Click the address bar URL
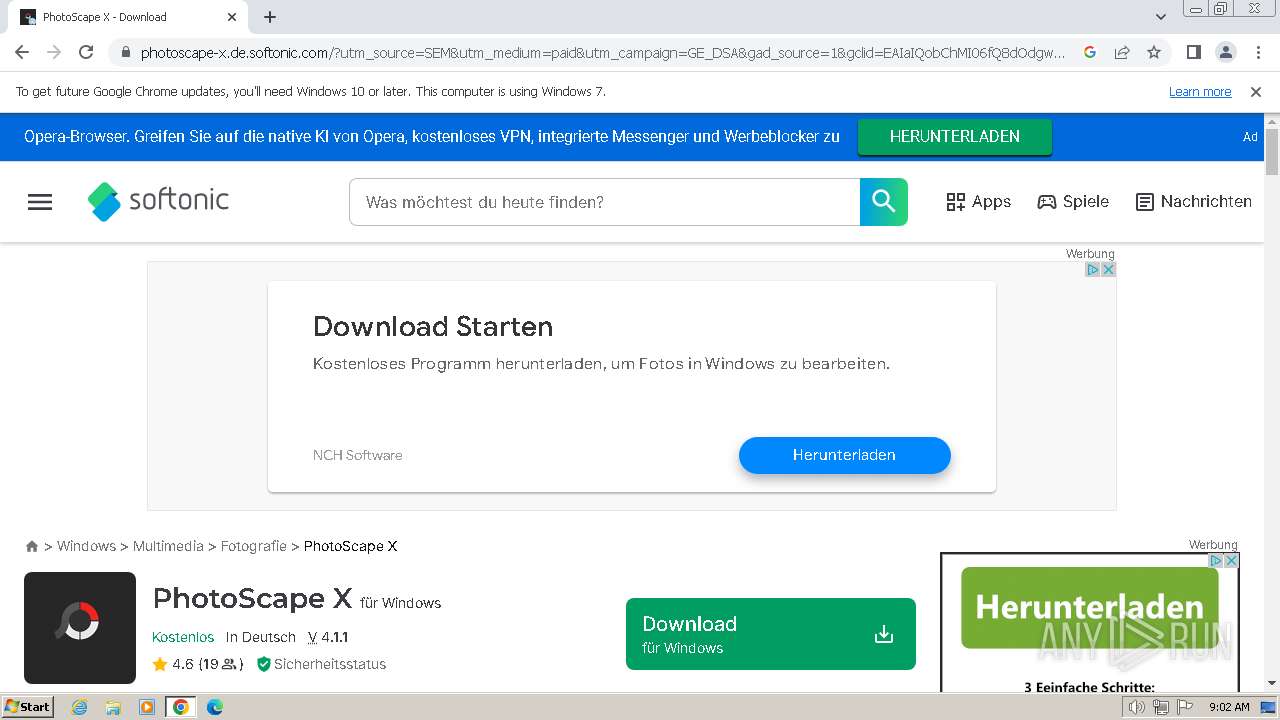Image resolution: width=1280 pixels, height=720 pixels. pyautogui.click(x=603, y=53)
